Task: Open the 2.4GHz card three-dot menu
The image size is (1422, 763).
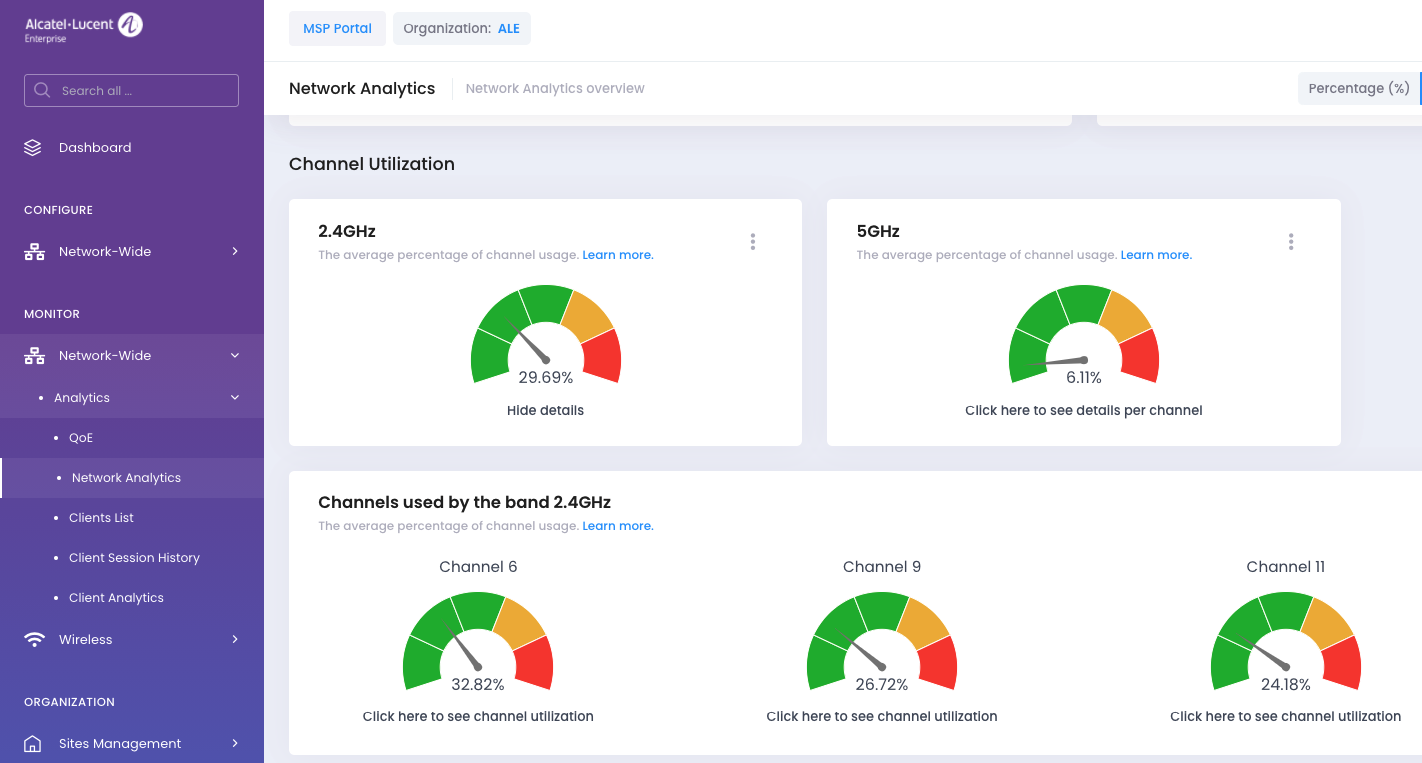Action: coord(753,241)
